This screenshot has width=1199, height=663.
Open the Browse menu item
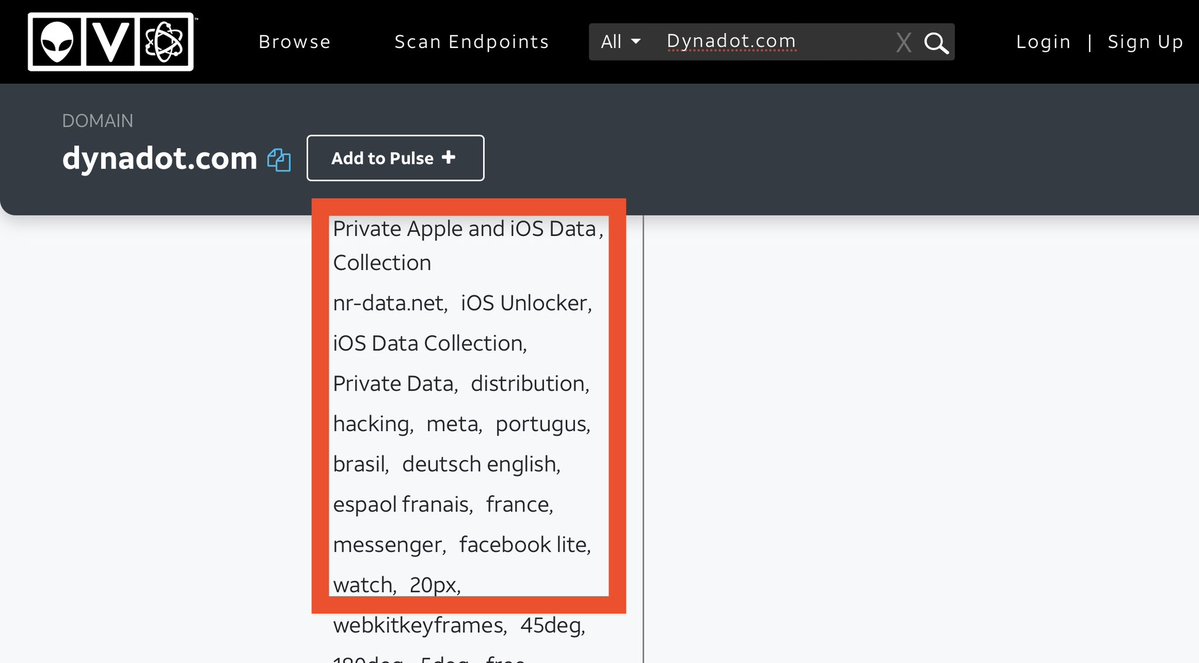(294, 42)
